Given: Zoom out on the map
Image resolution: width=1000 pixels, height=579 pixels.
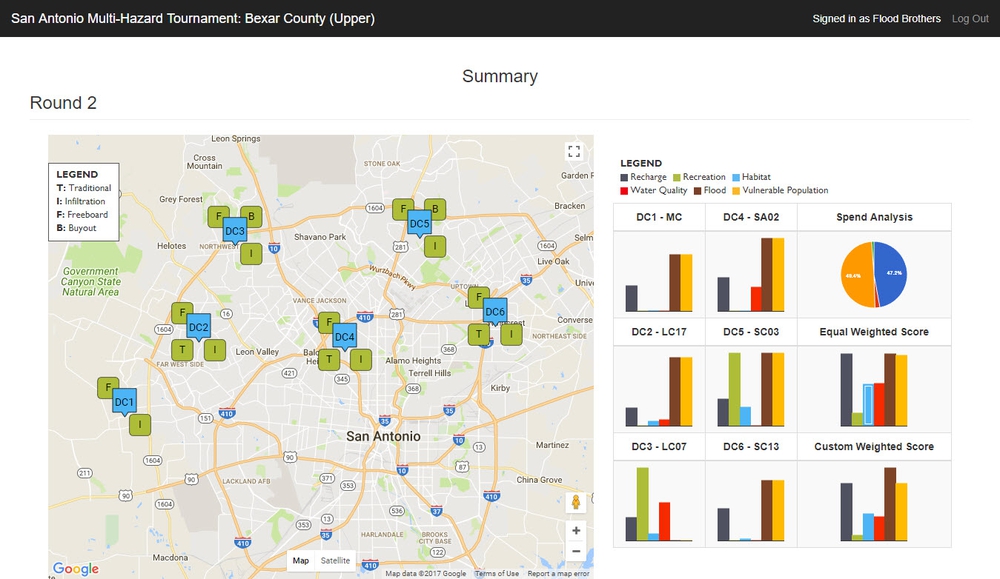Looking at the screenshot, I should [x=576, y=551].
